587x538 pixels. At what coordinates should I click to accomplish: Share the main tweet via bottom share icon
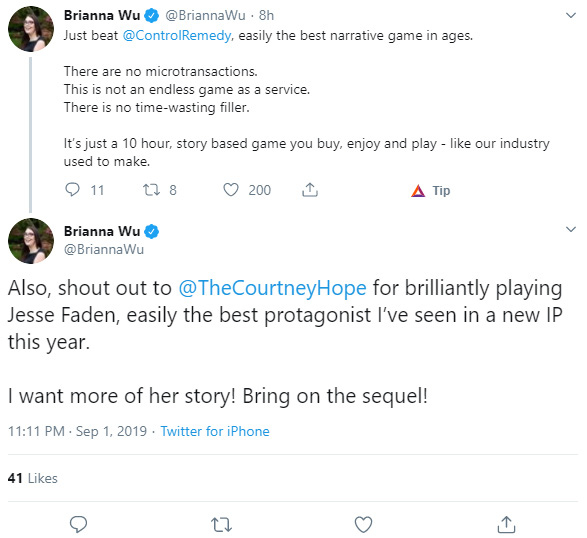point(506,524)
